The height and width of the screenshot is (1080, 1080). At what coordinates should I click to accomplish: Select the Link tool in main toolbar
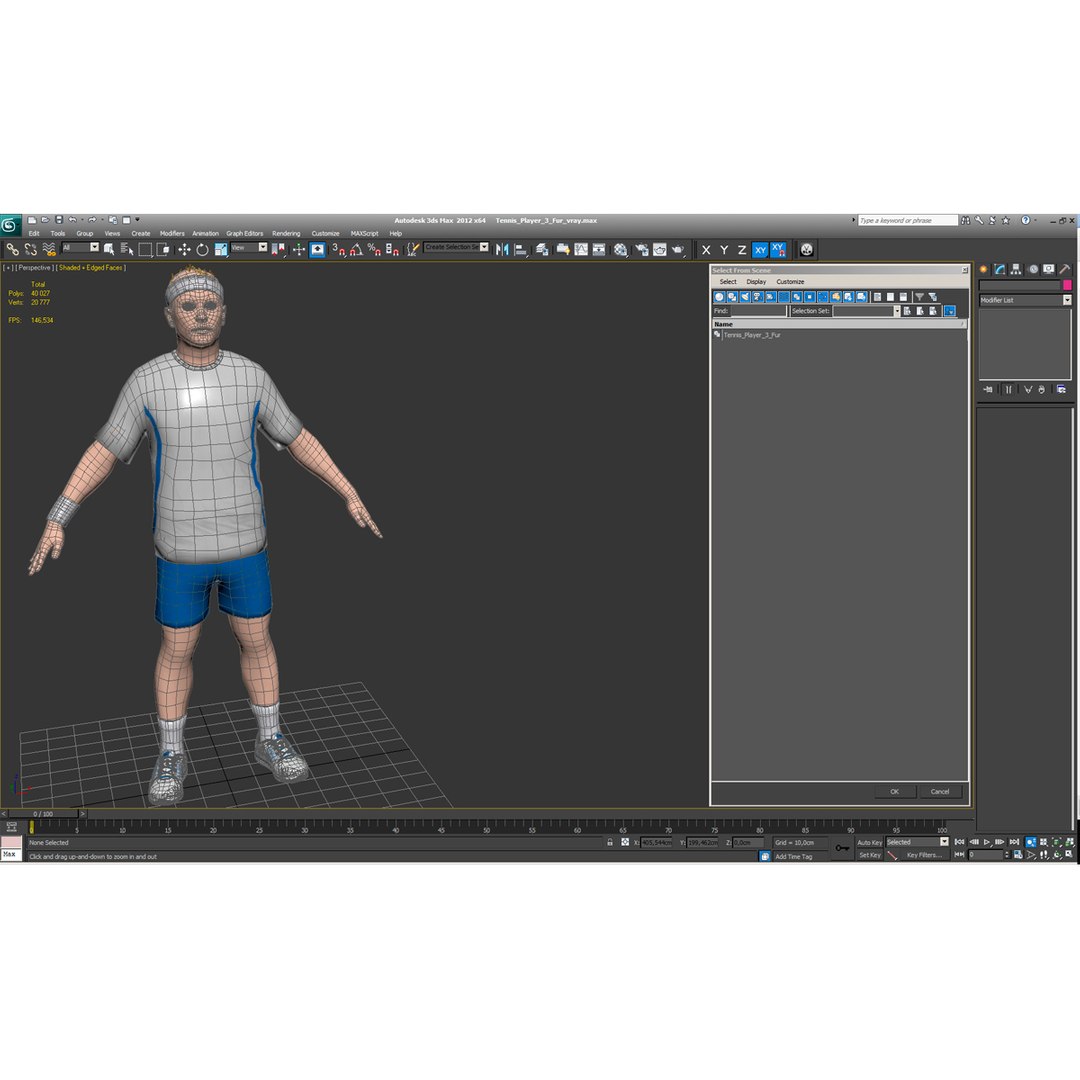(12, 249)
